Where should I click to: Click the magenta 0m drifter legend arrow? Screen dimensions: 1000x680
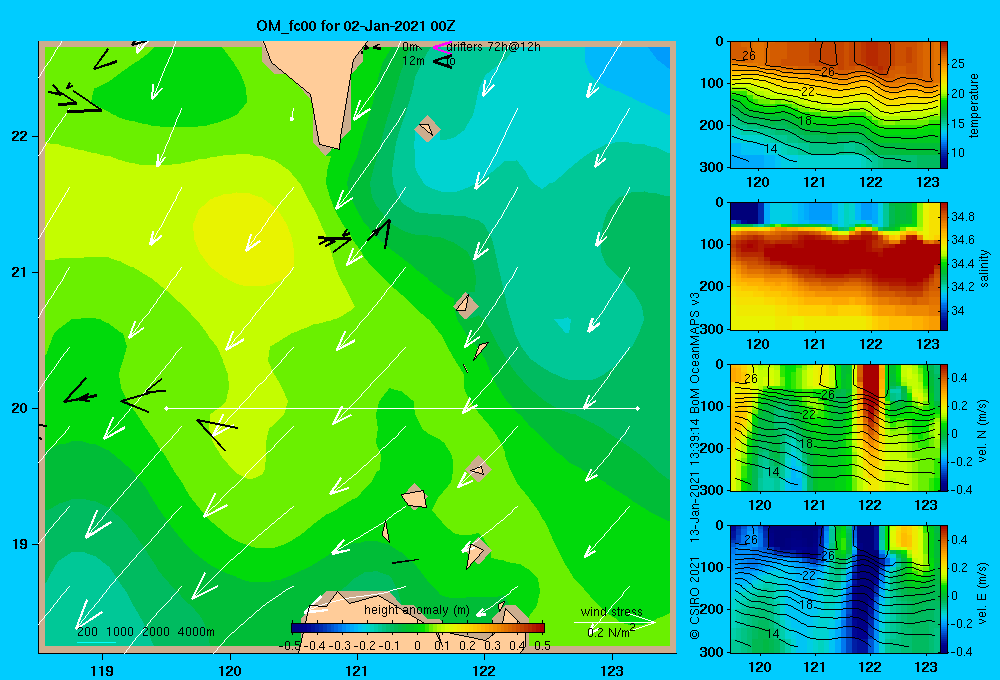pyautogui.click(x=441, y=47)
